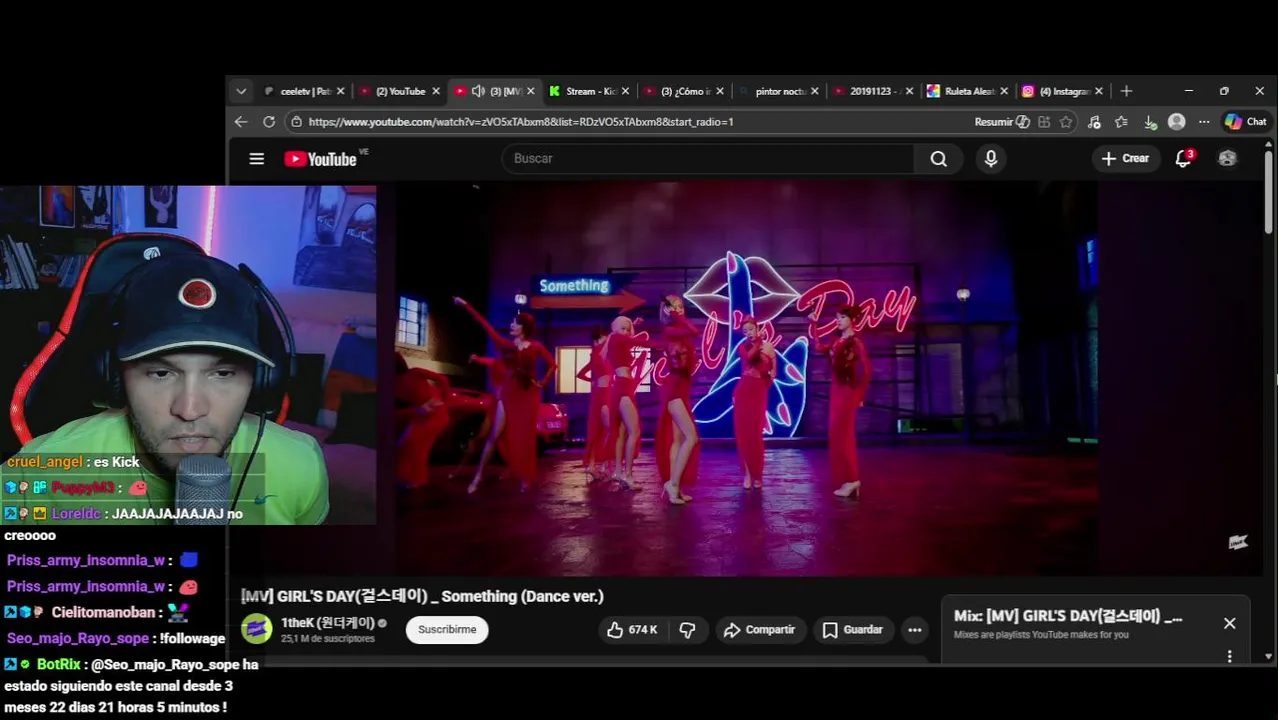The width and height of the screenshot is (1278, 720).
Task: Click chat username Cielitomanoban
Action: 104,612
